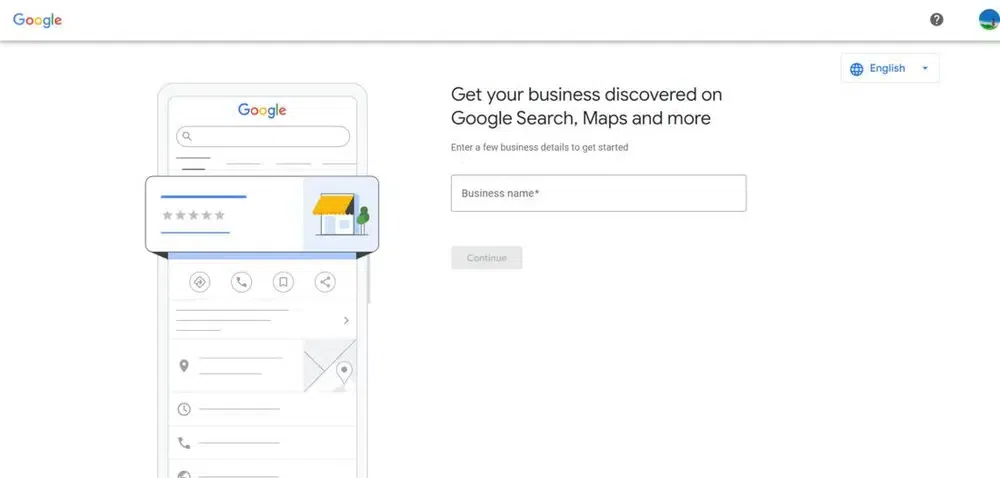Click the share icon in phone mockup
The height and width of the screenshot is (478, 1000).
pos(325,282)
